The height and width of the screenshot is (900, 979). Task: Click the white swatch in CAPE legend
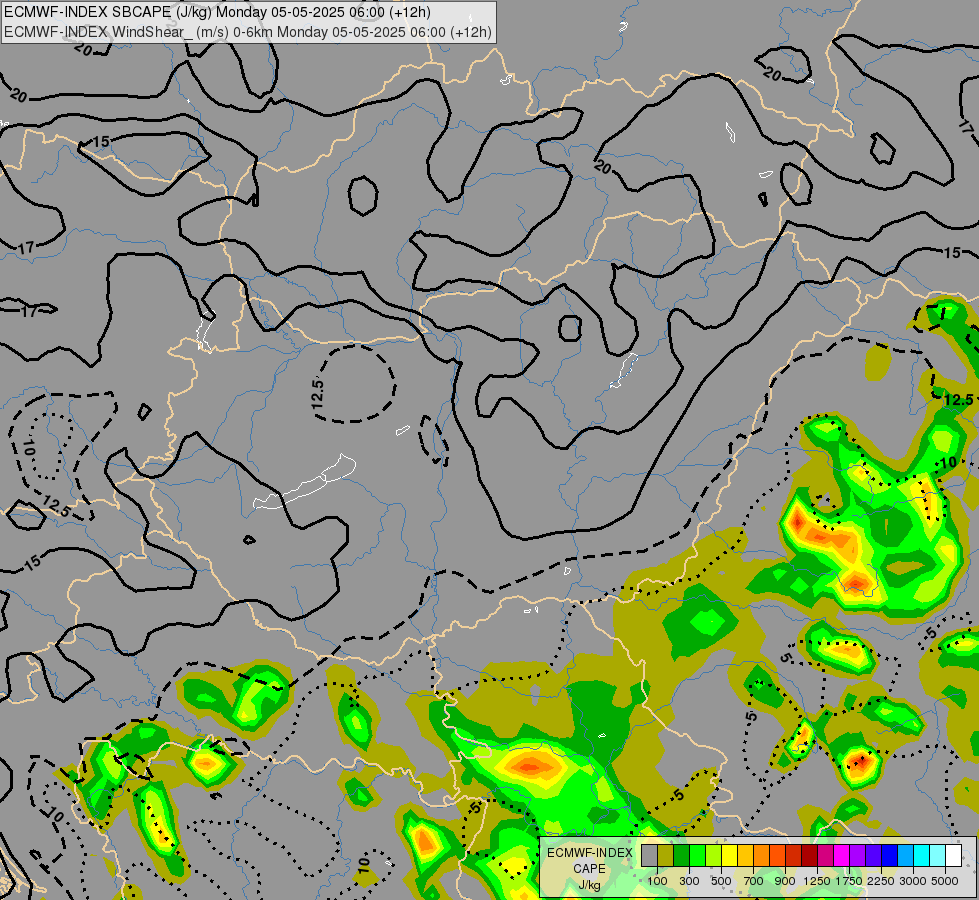[x=953, y=855]
